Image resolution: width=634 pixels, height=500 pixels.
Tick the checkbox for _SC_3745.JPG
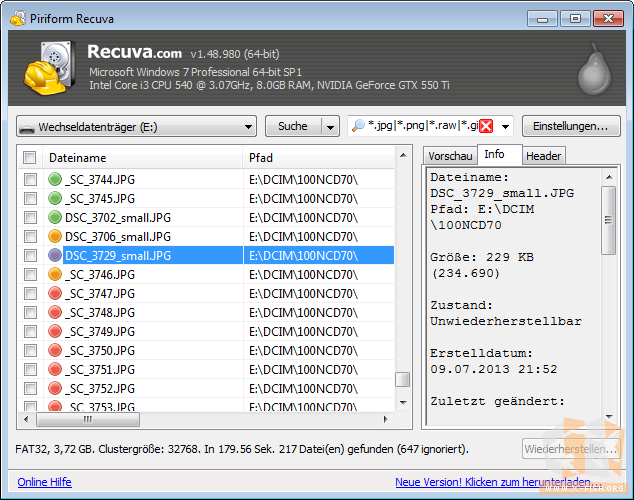(30, 199)
